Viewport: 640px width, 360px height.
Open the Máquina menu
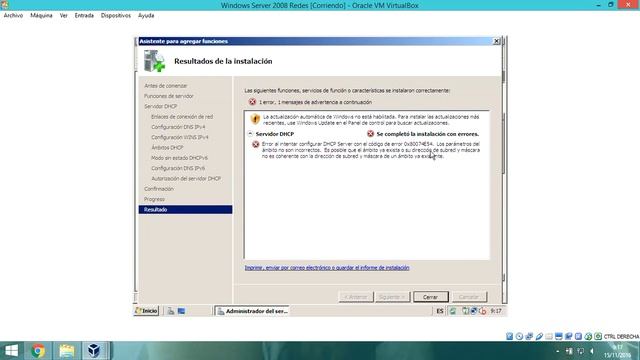tap(41, 16)
